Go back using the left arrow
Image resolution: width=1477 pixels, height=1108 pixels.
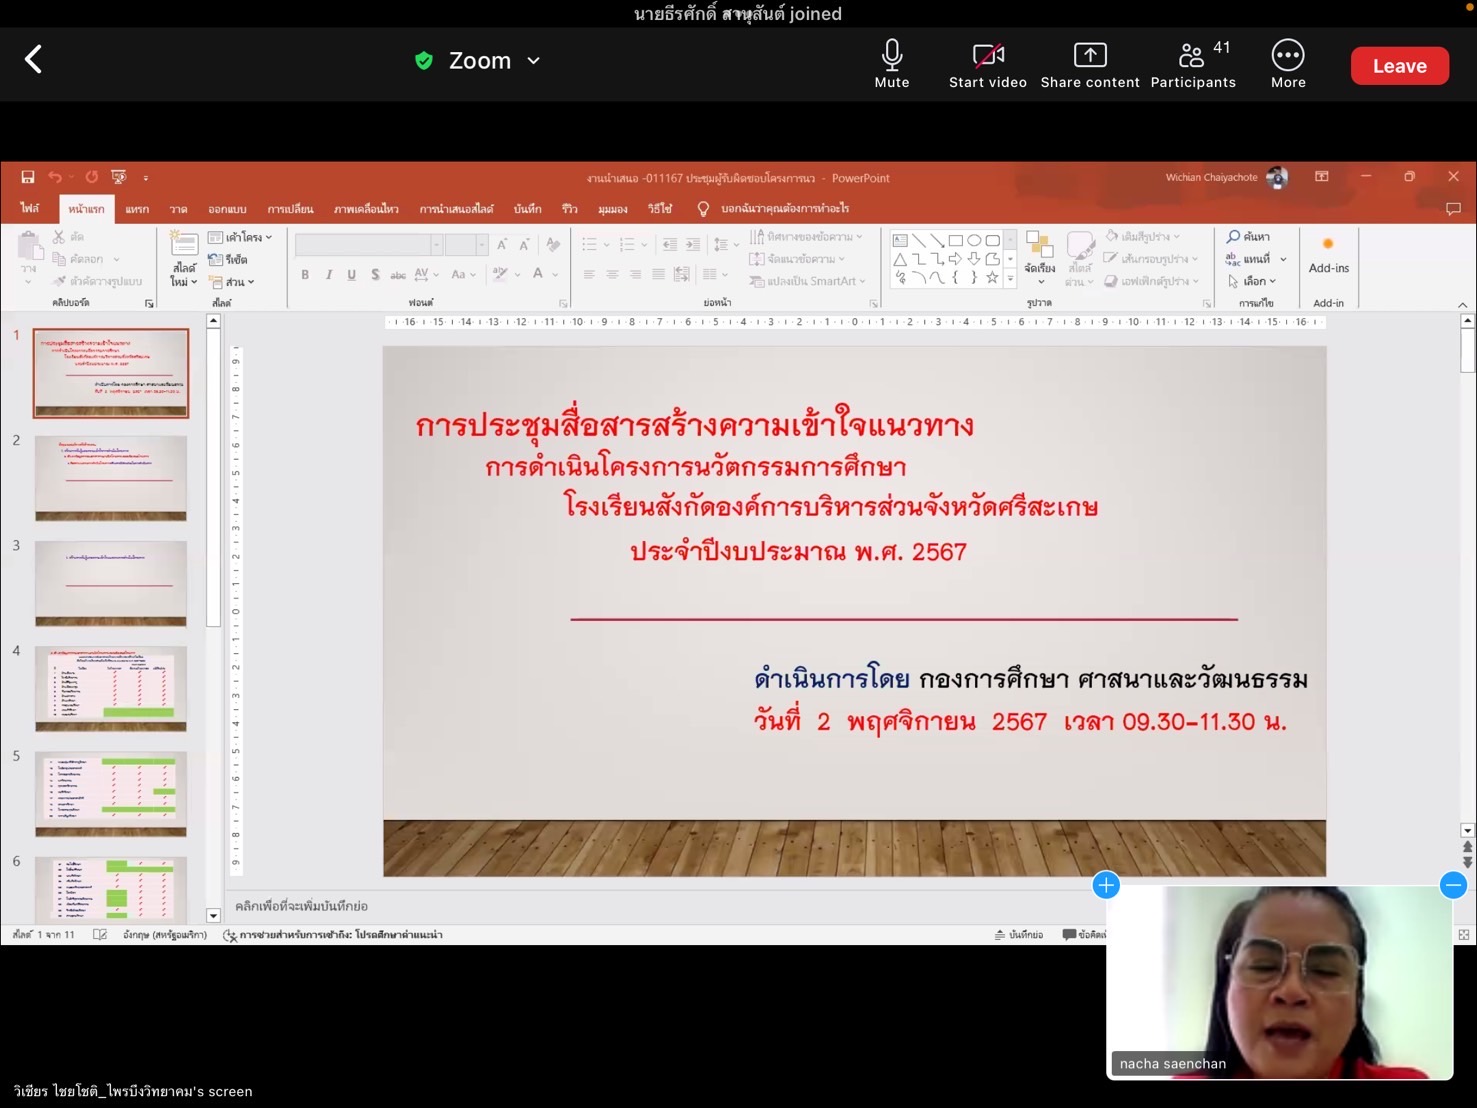(34, 60)
